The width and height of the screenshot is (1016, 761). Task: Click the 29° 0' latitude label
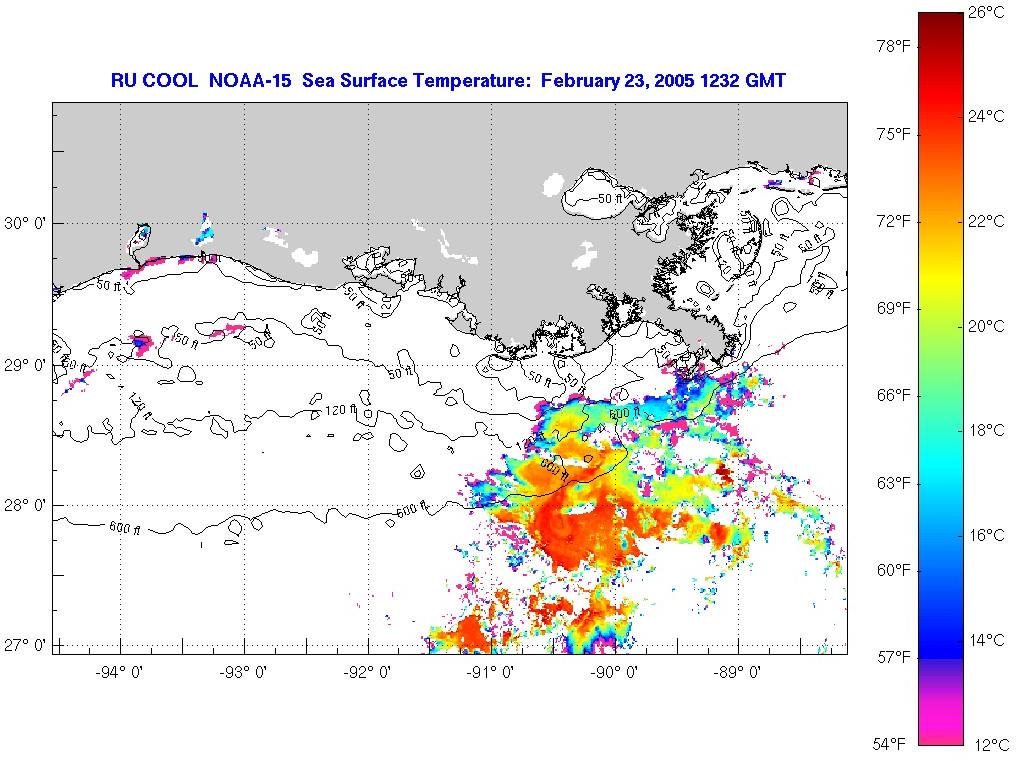[25, 366]
